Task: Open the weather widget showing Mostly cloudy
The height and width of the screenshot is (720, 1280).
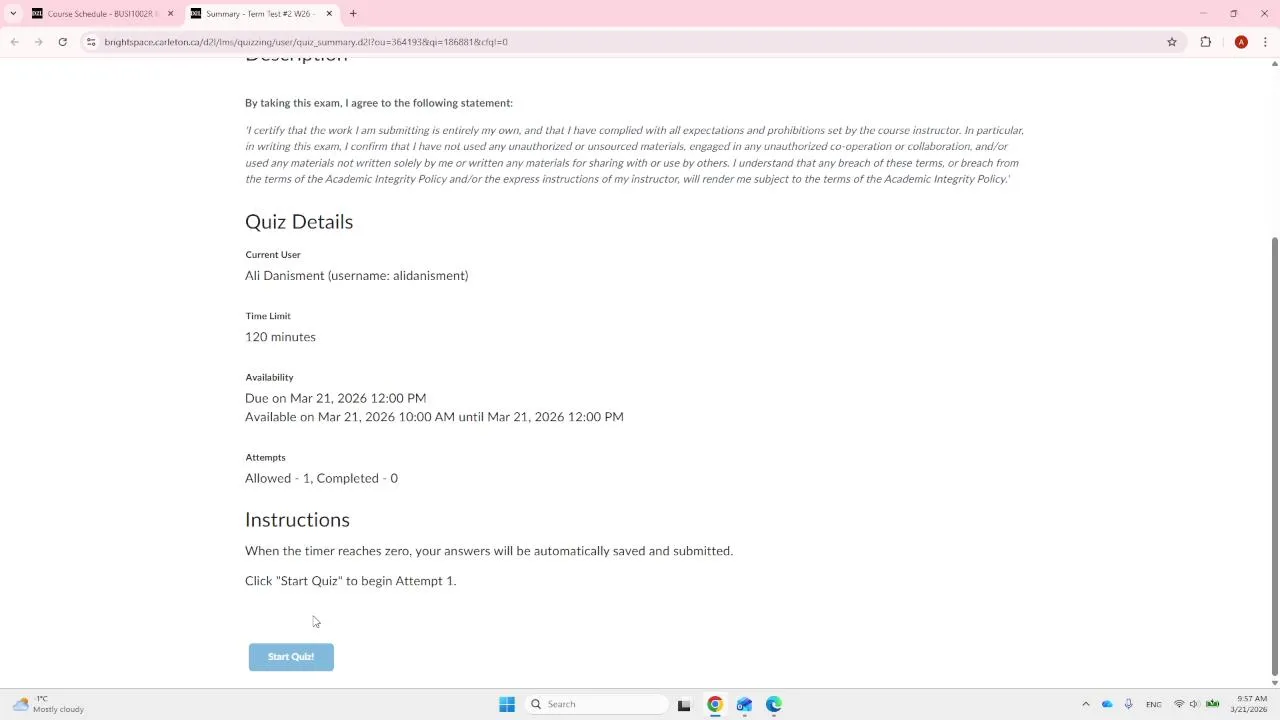Action: pyautogui.click(x=48, y=704)
